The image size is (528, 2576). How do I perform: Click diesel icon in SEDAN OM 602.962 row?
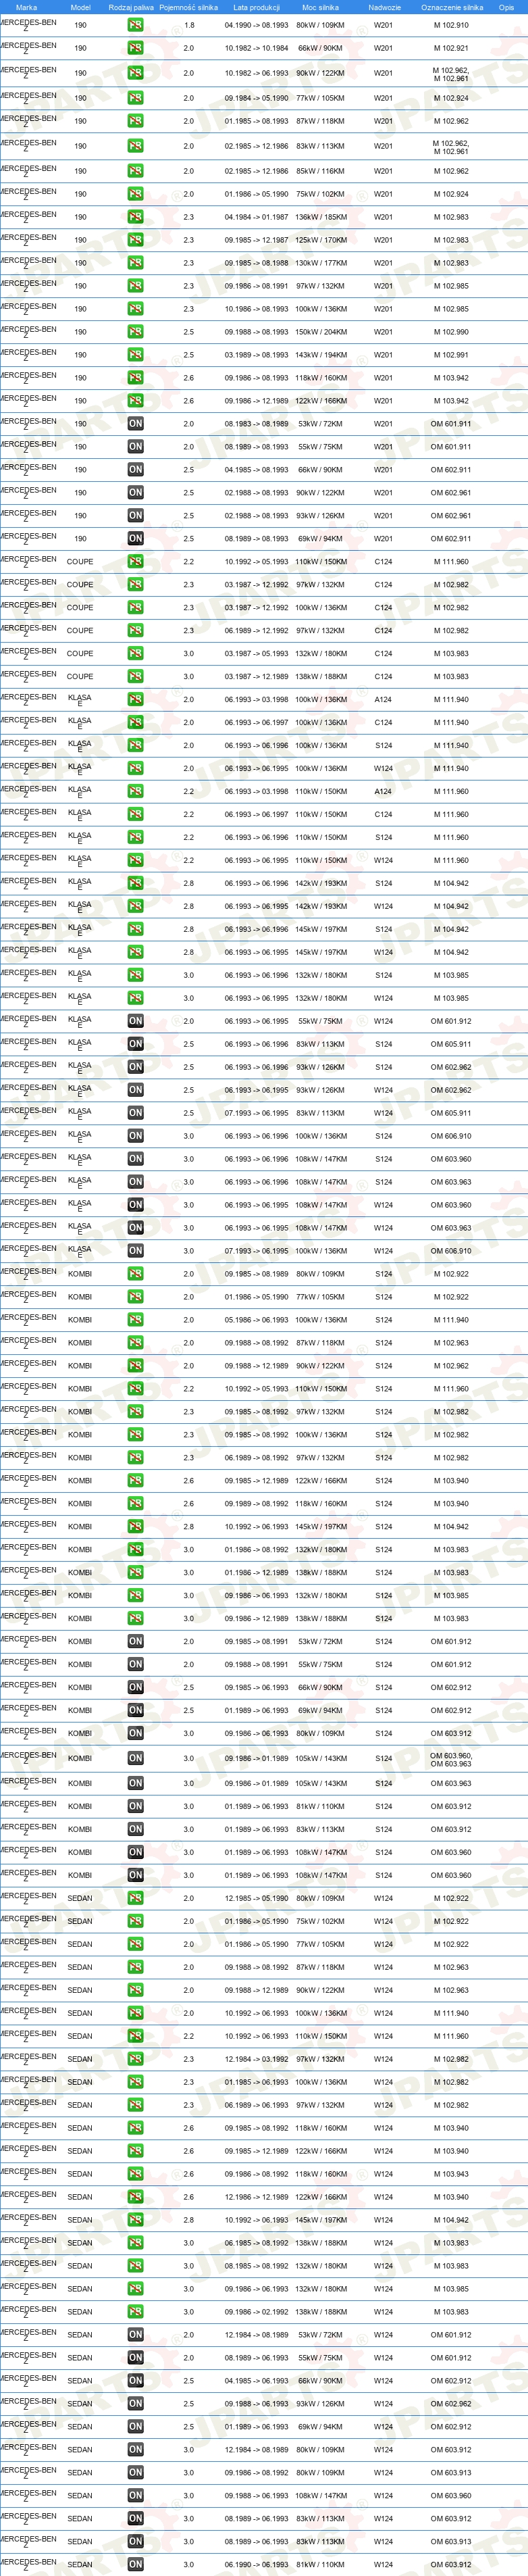pos(135,2405)
